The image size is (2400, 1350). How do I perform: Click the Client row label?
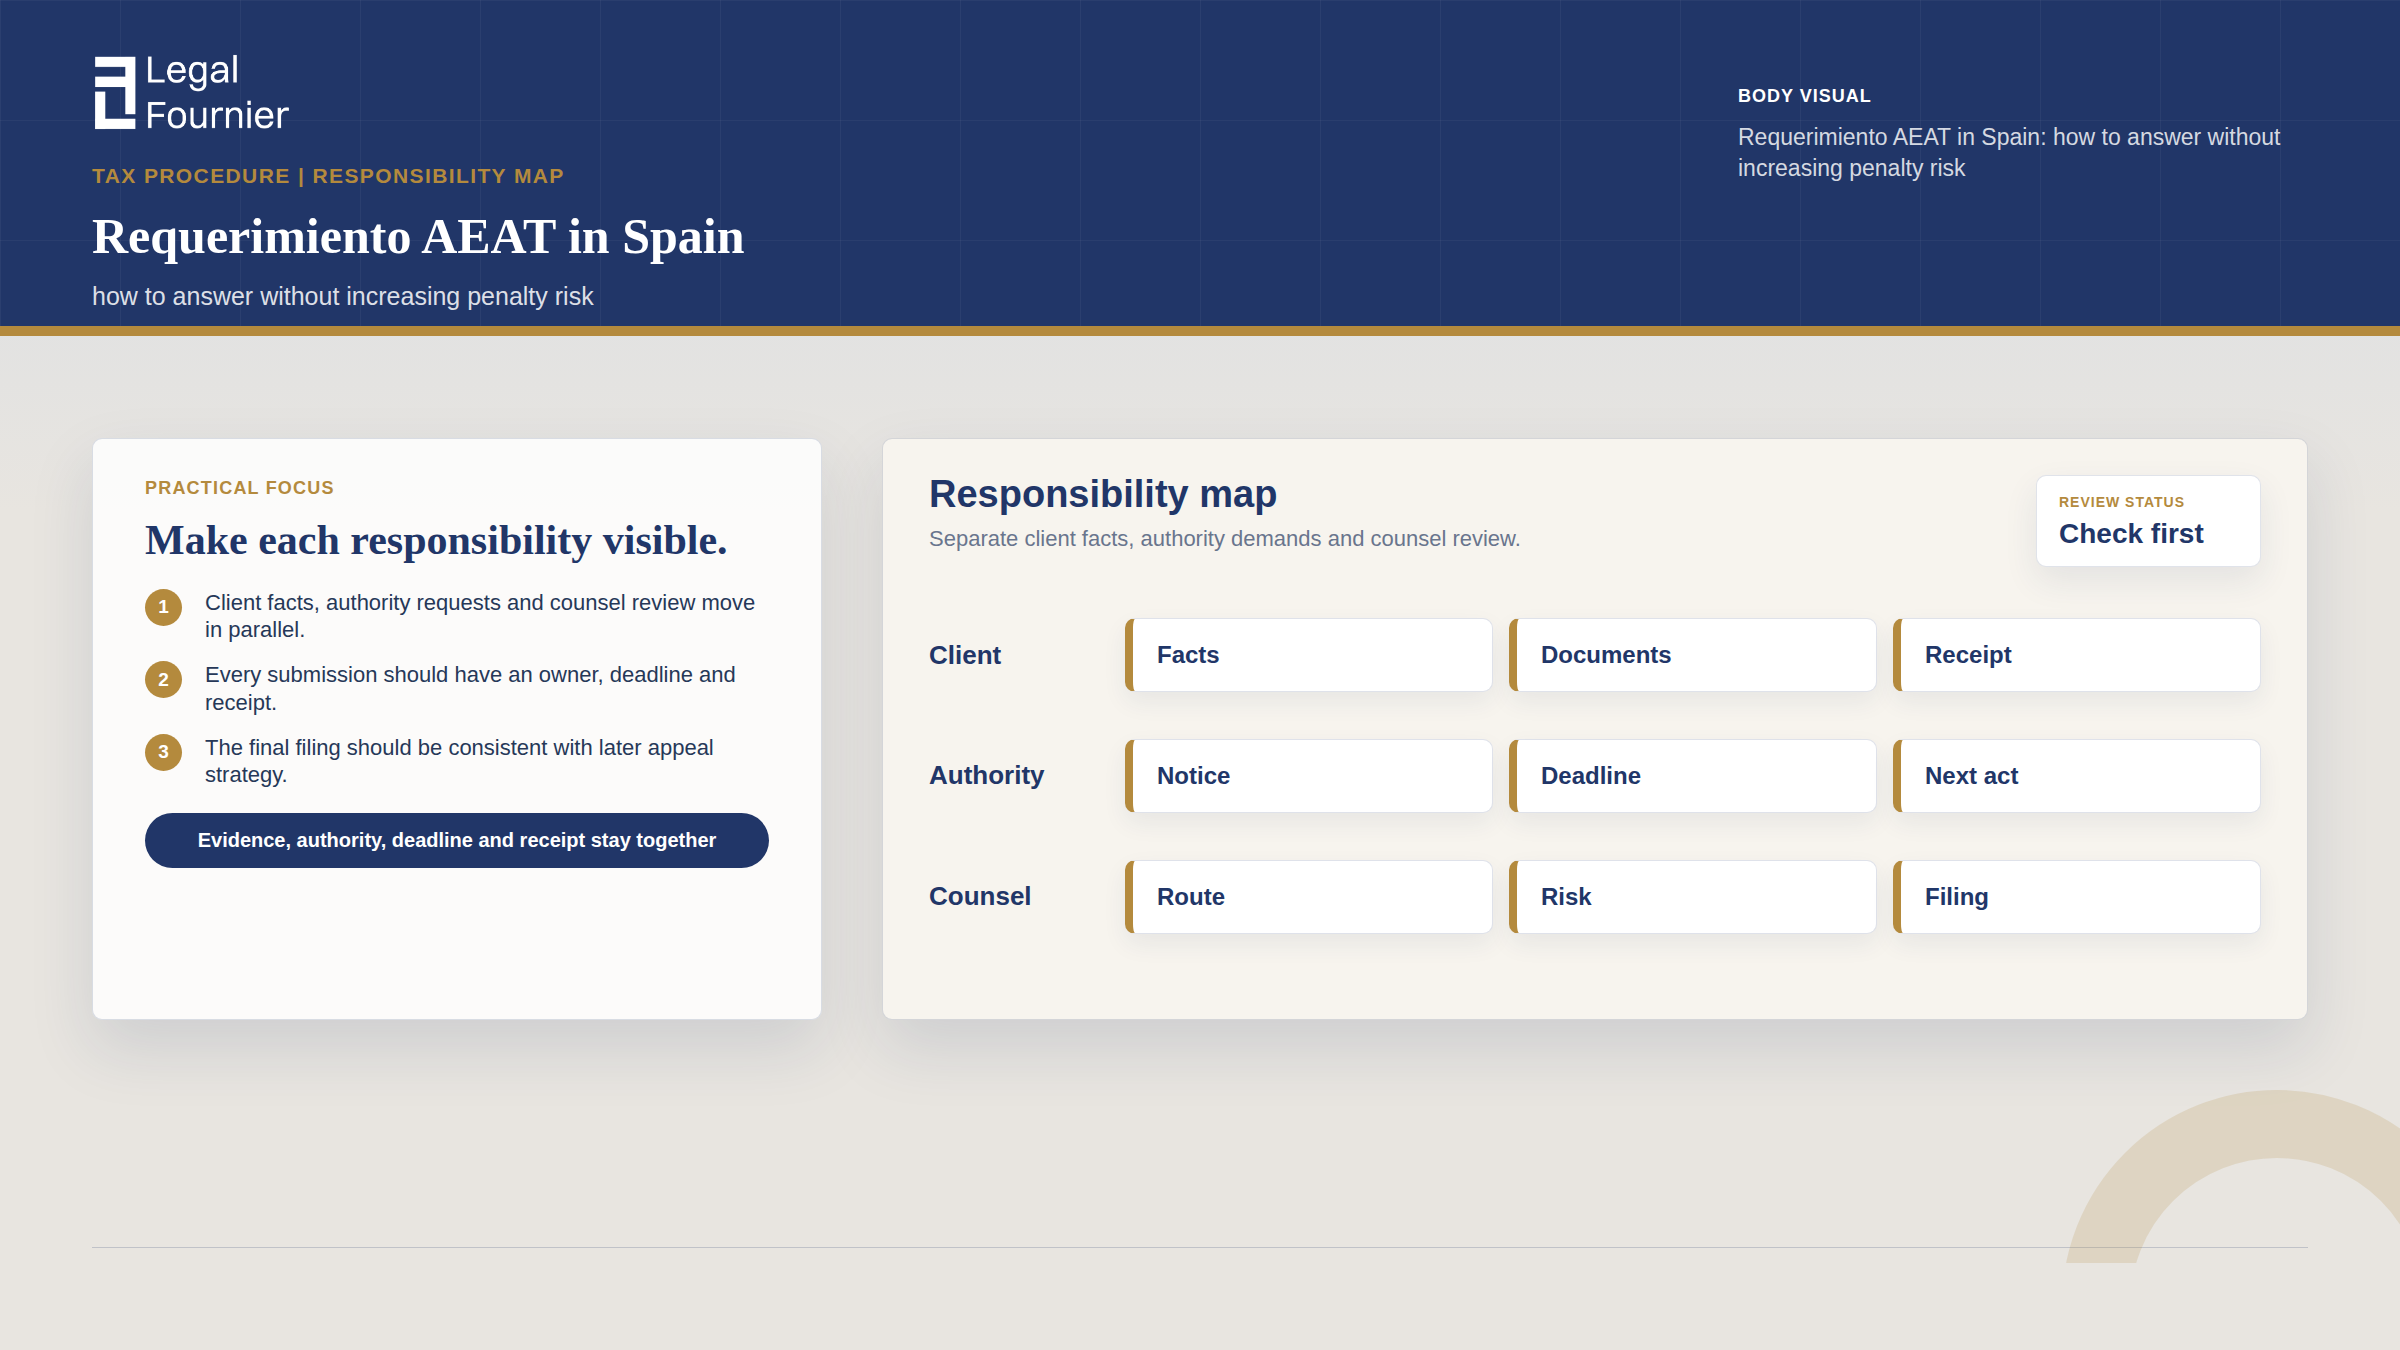click(964, 655)
